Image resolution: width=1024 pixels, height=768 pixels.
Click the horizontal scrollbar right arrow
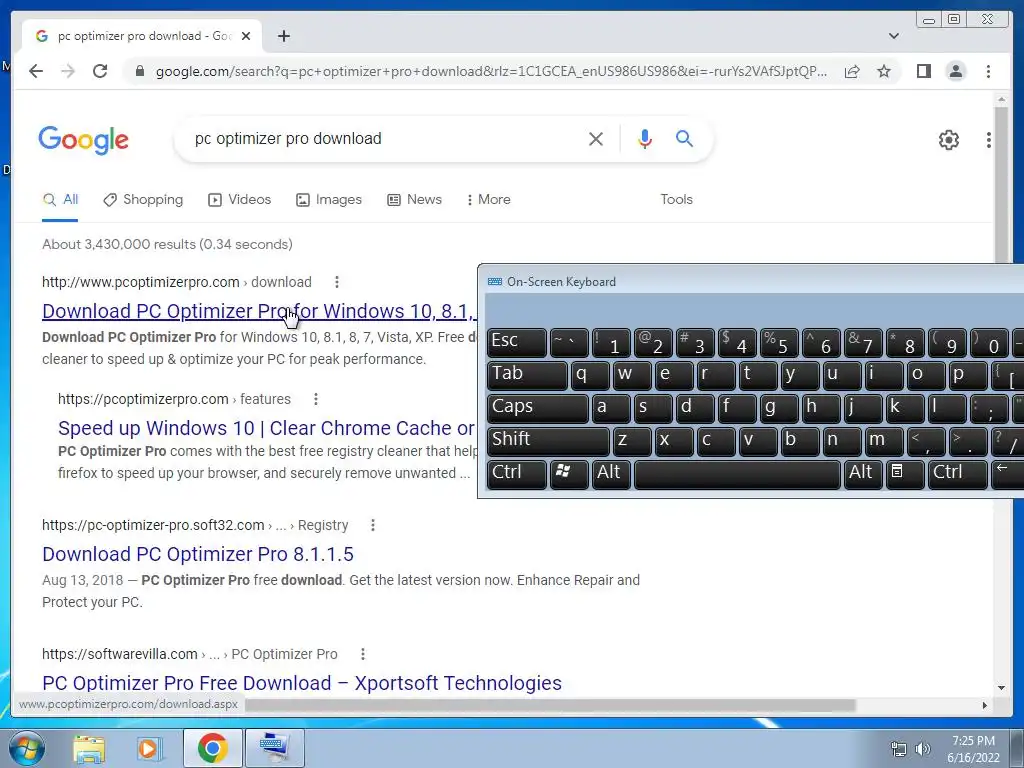pyautogui.click(x=985, y=705)
